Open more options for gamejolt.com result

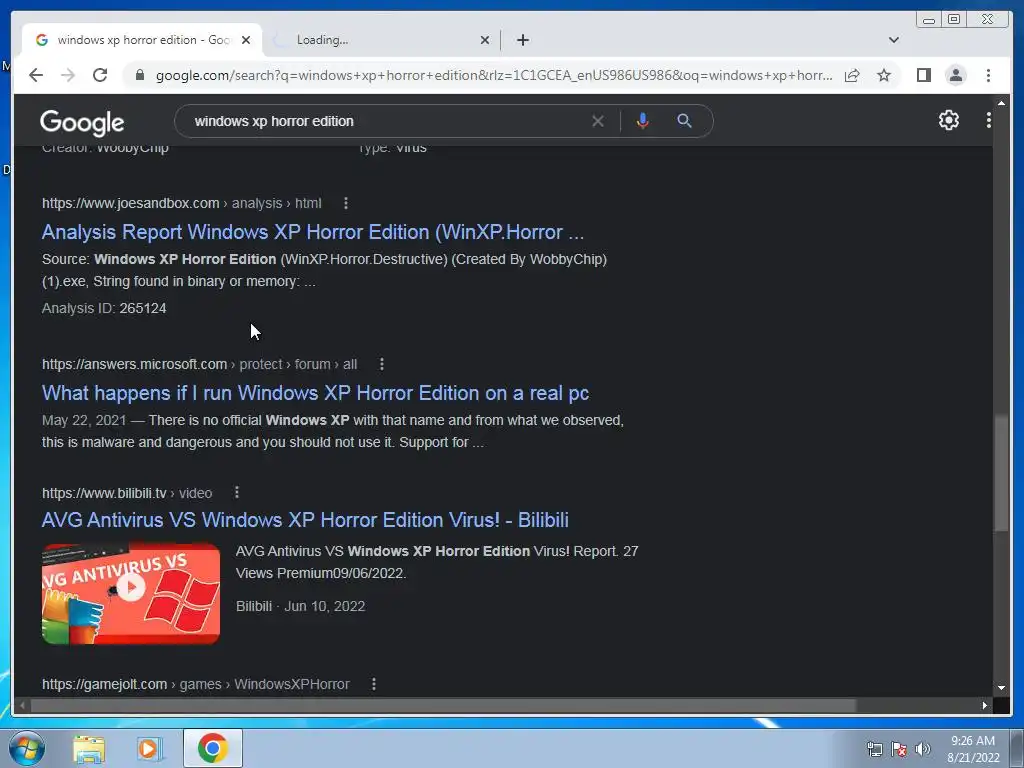click(x=373, y=684)
